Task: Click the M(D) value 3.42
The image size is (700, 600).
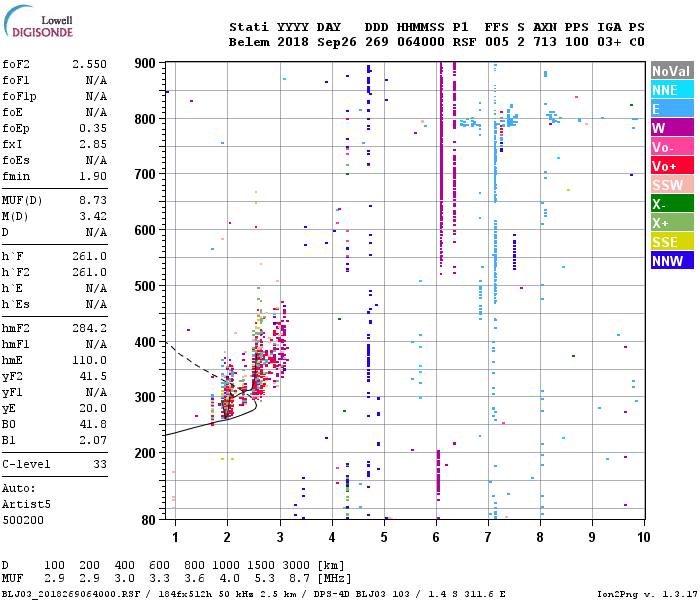Action: point(93,217)
